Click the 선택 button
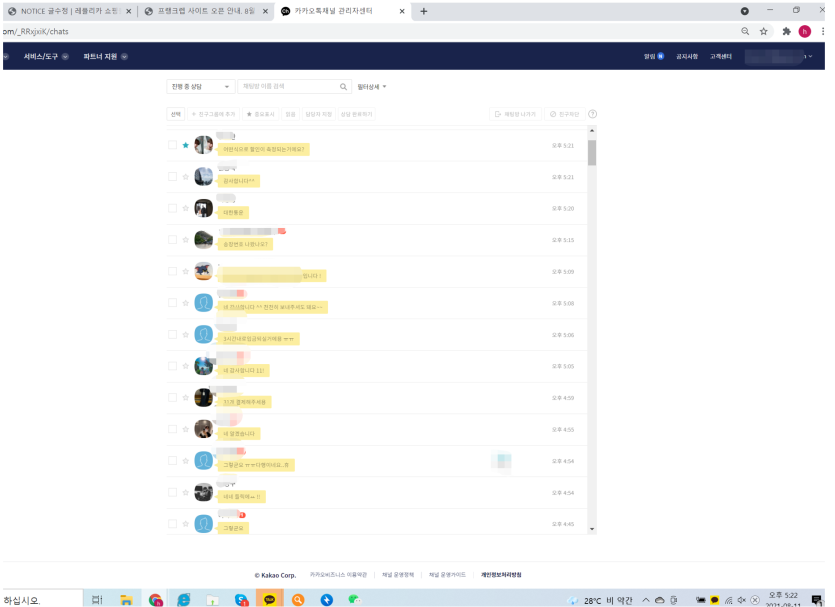The image size is (835, 607). (x=176, y=114)
